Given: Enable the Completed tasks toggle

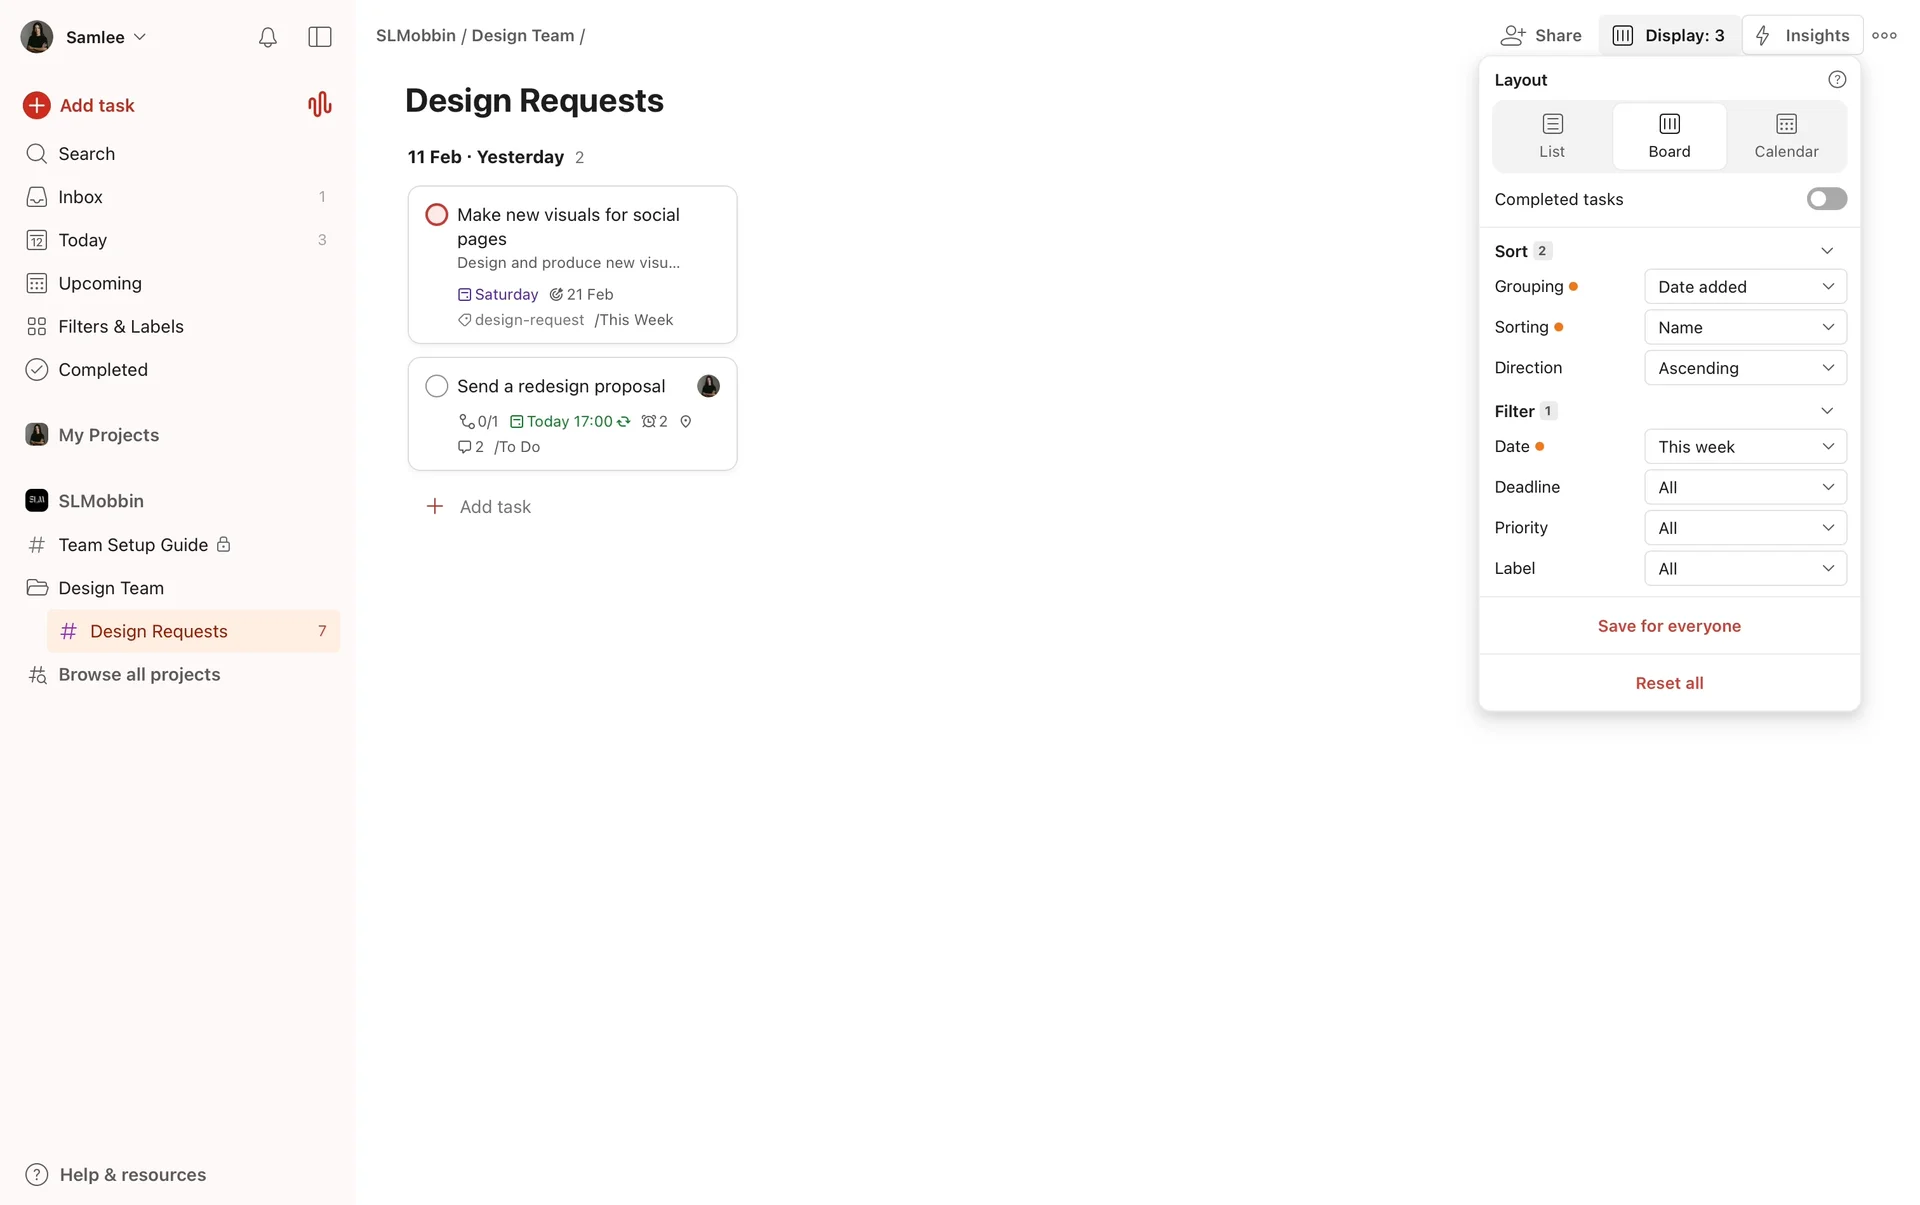Looking at the screenshot, I should click(1826, 199).
